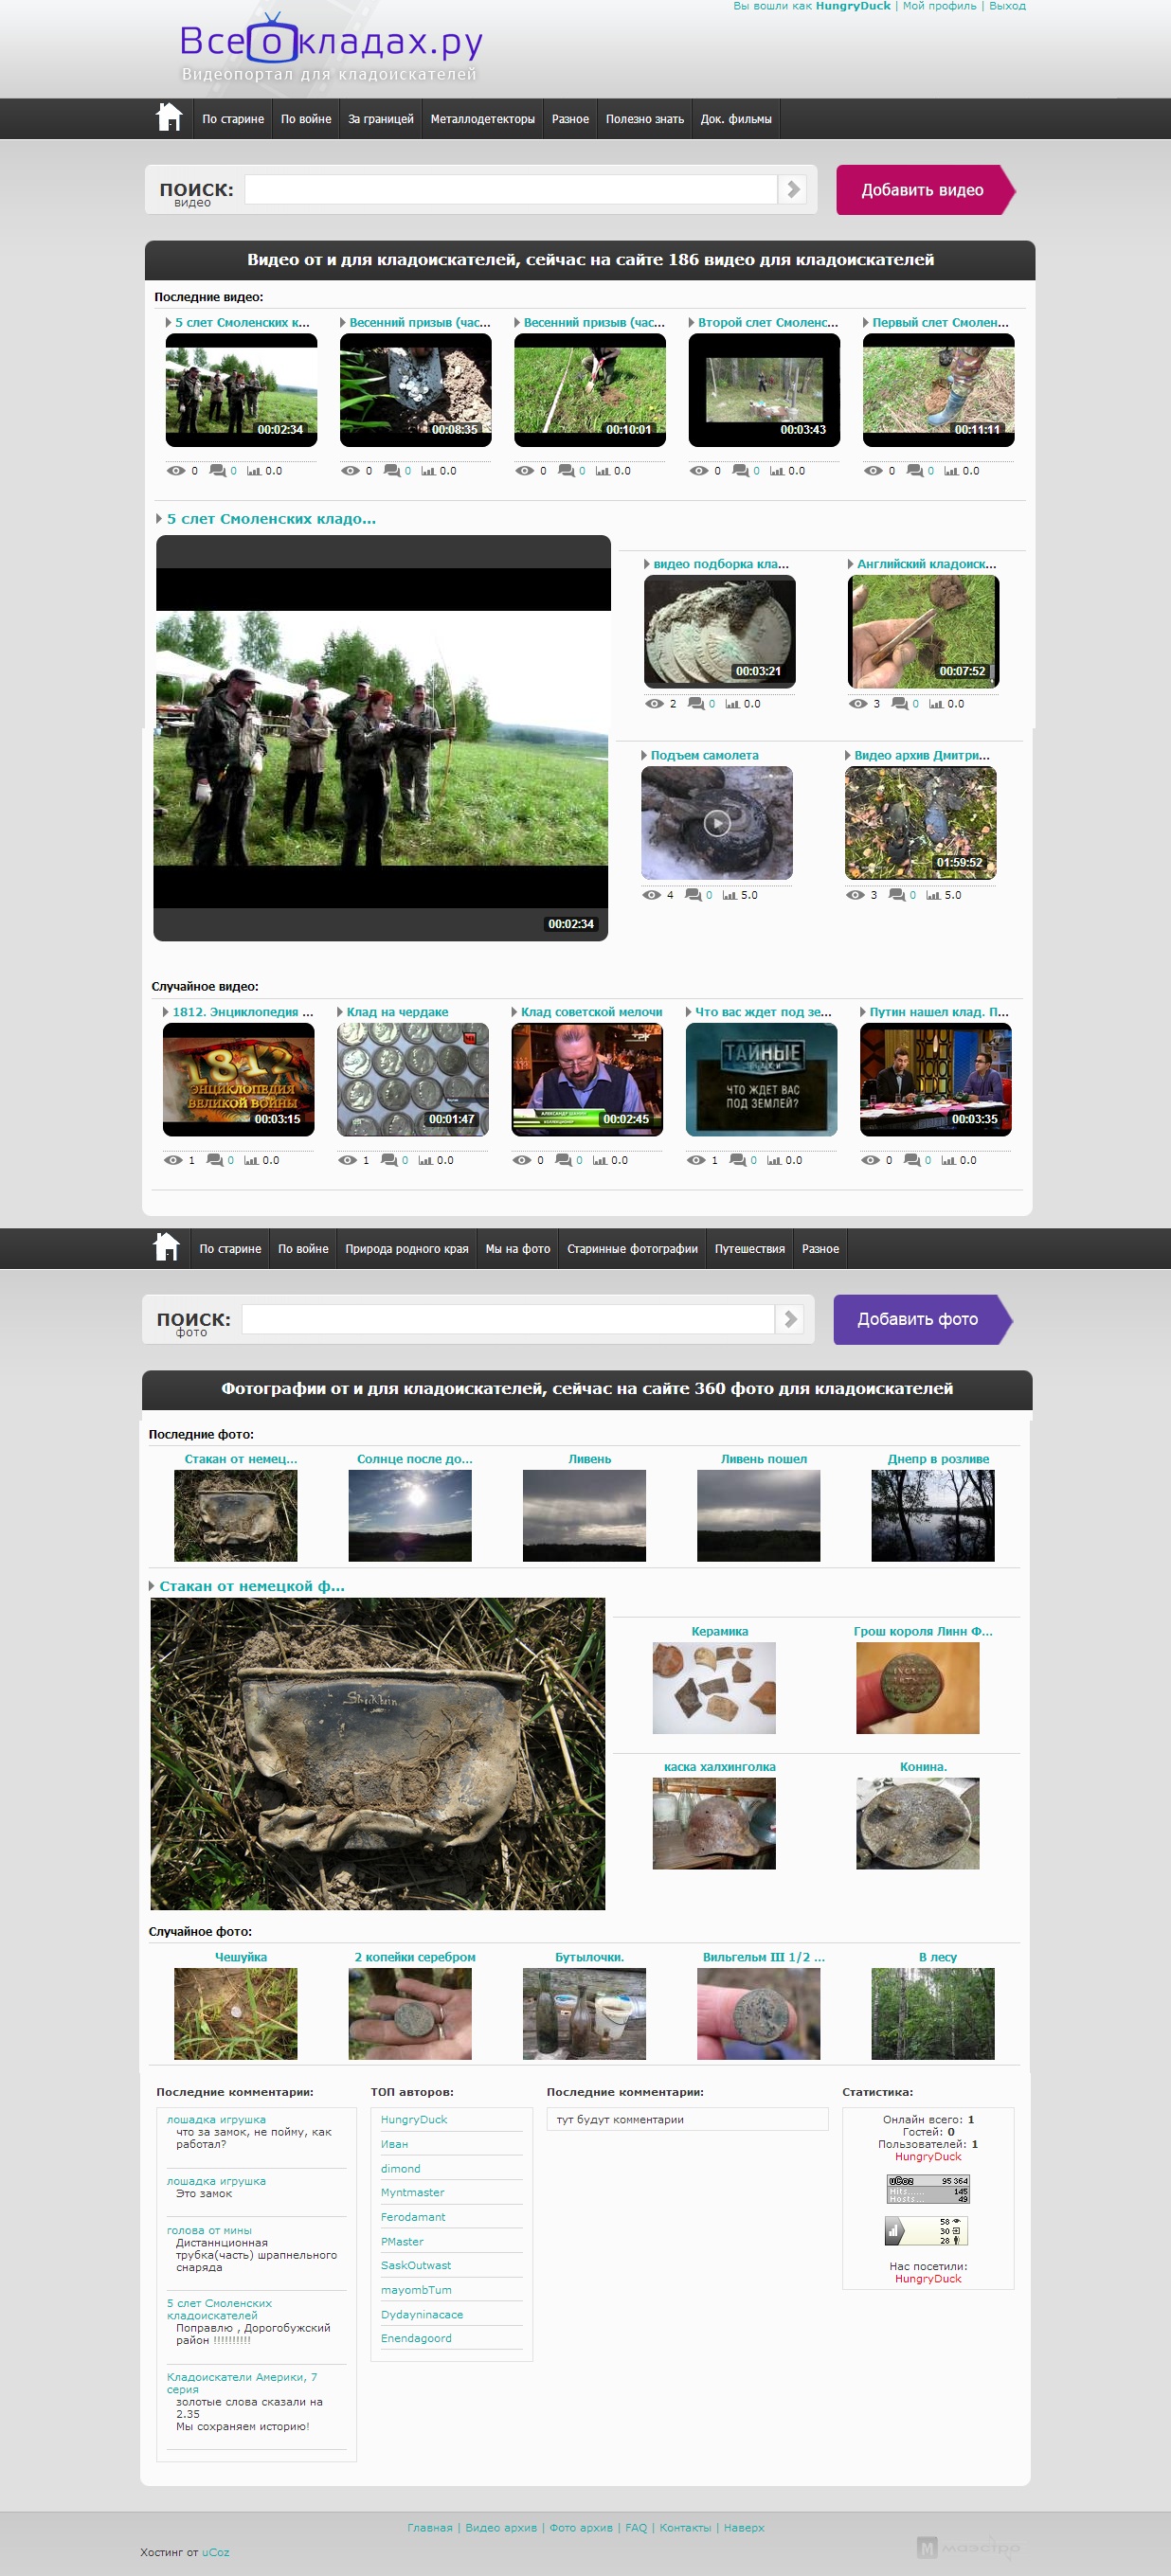The height and width of the screenshot is (2576, 1171).
Task: Click rating icon under «Подъем самолета»
Action: coord(730,894)
